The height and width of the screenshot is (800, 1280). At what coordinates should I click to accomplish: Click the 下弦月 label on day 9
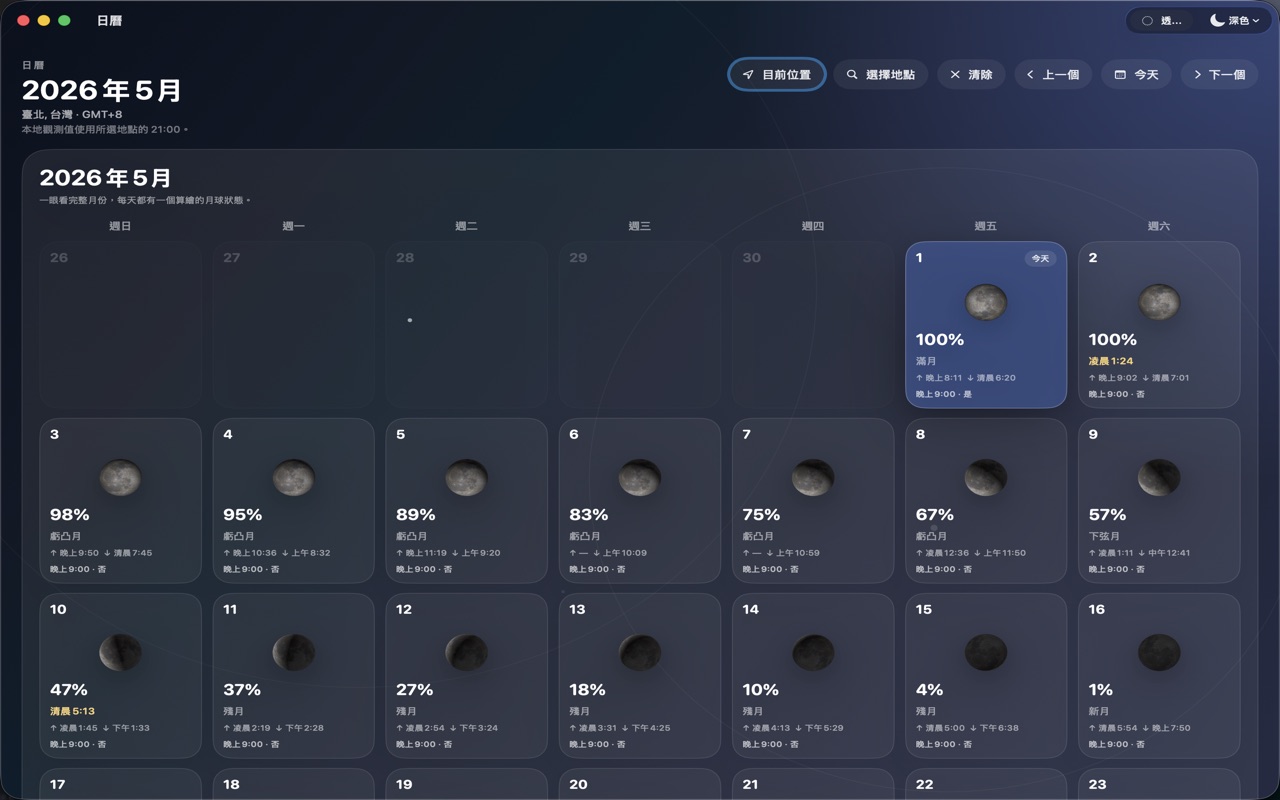pos(1105,536)
